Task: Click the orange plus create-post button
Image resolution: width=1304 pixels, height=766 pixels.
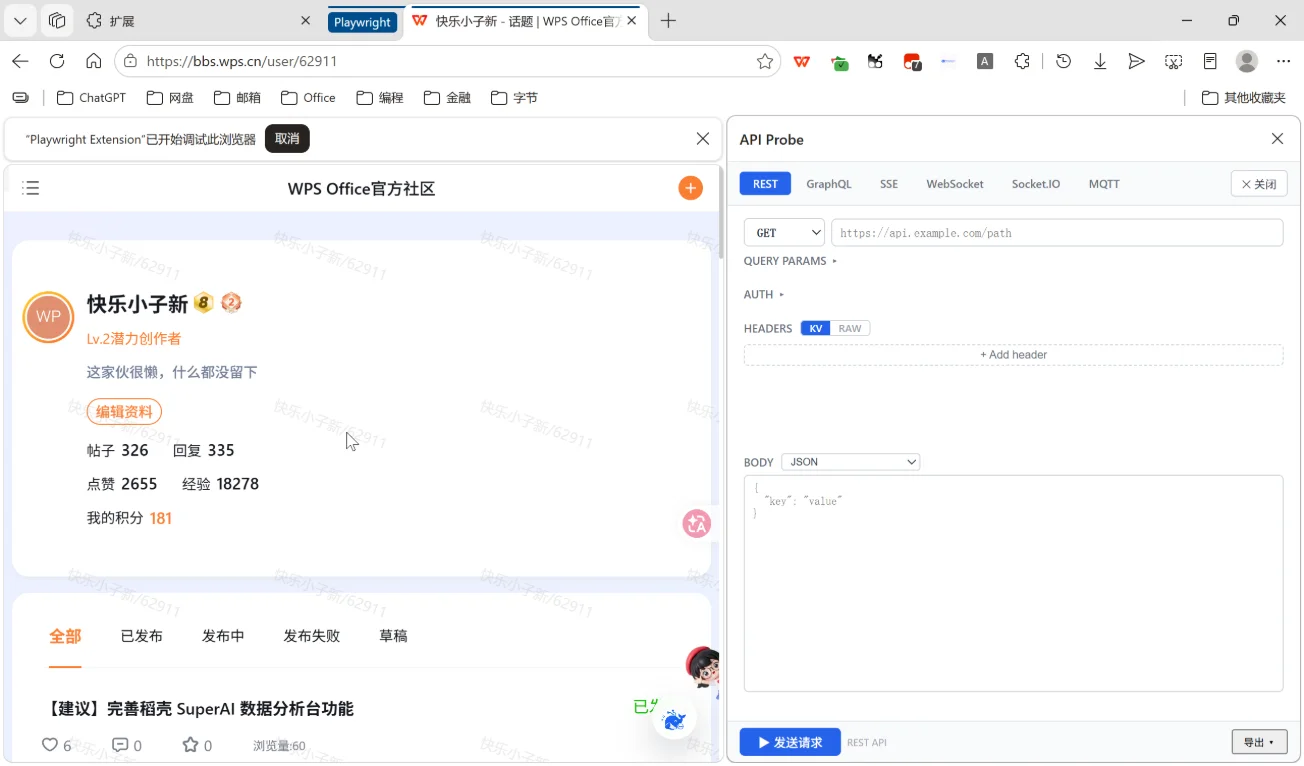Action: pyautogui.click(x=690, y=188)
